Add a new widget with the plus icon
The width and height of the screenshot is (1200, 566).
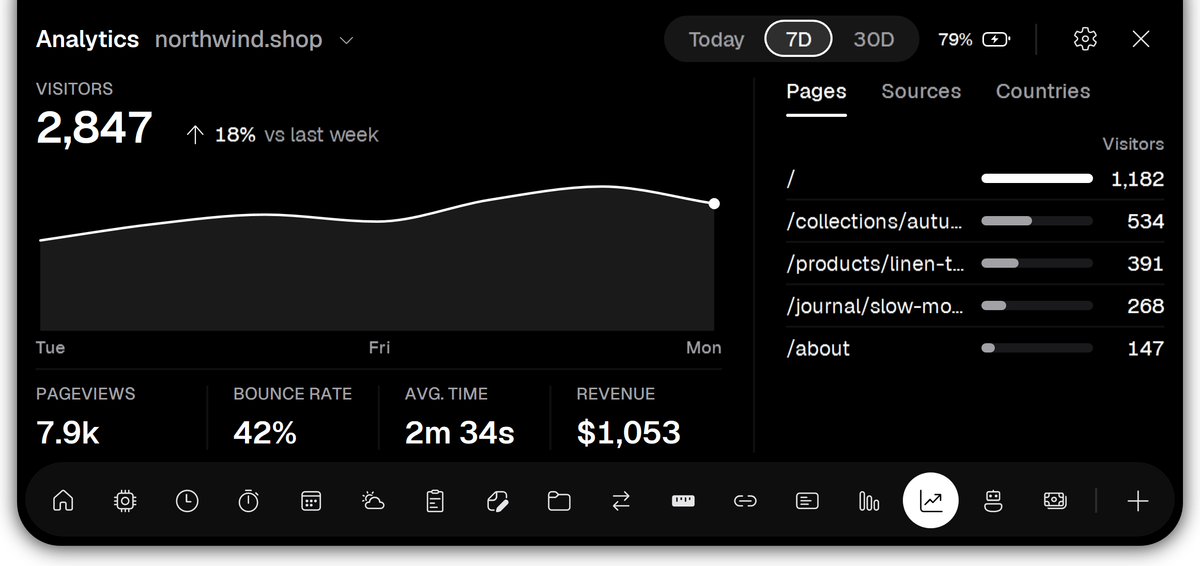[1138, 501]
